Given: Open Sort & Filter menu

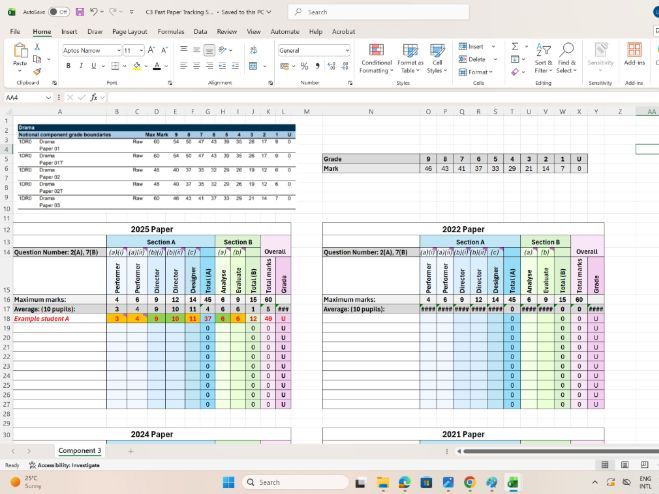Looking at the screenshot, I should (543, 58).
